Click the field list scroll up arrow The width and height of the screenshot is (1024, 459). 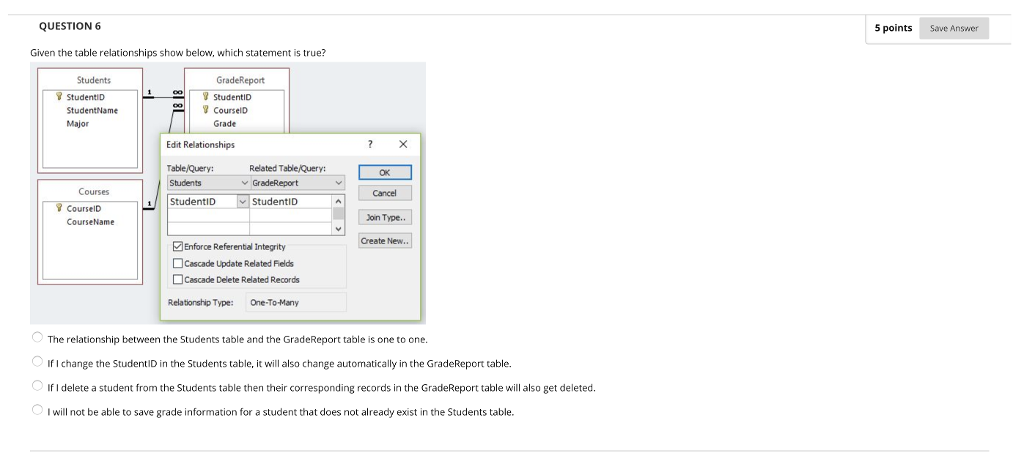tap(338, 201)
